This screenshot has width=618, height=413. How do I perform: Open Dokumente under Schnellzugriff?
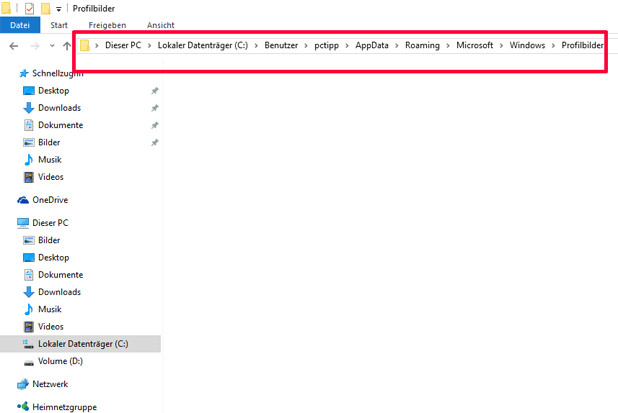[x=60, y=125]
